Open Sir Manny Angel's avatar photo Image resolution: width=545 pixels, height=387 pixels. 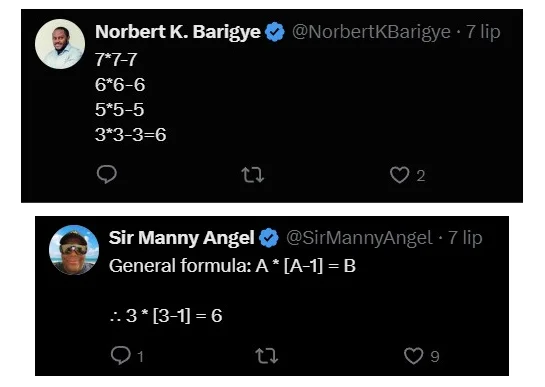pyautogui.click(x=74, y=250)
